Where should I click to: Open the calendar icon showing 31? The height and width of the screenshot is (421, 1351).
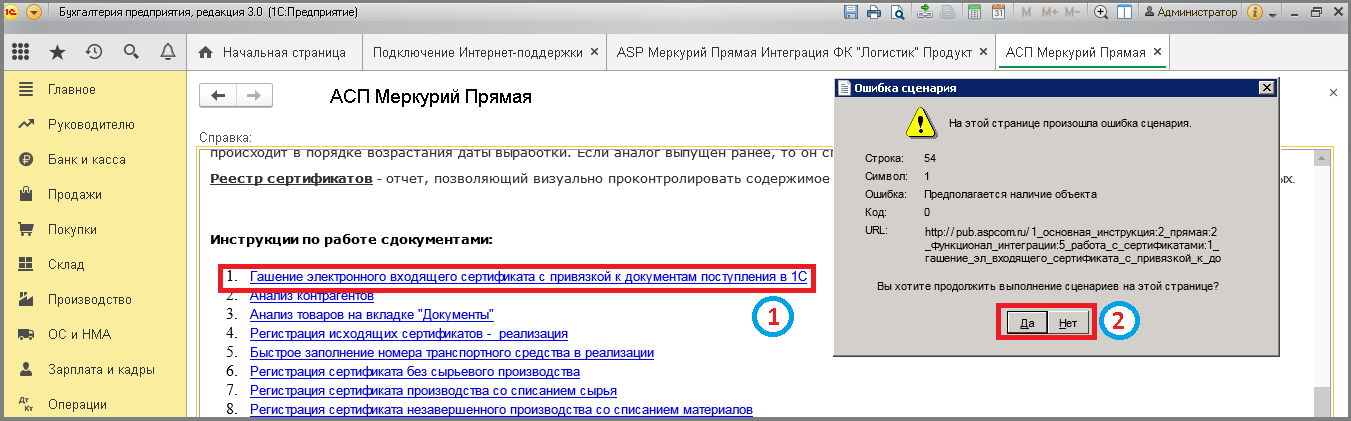(x=998, y=13)
